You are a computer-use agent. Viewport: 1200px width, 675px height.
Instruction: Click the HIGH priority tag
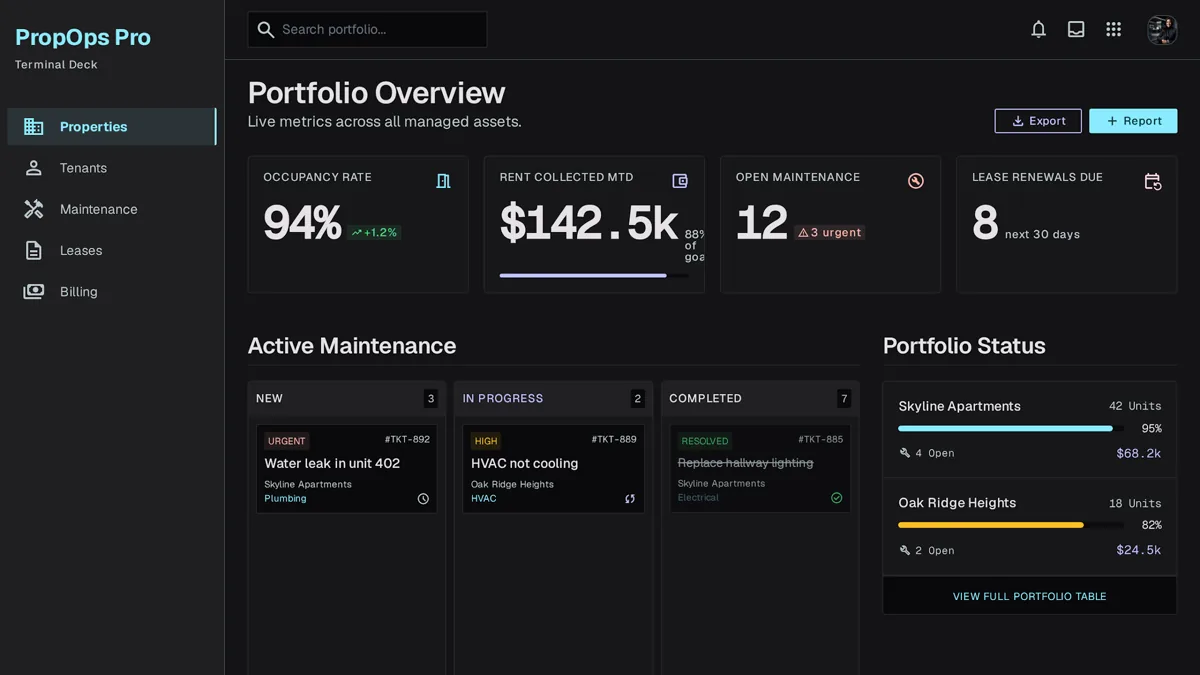coord(486,441)
